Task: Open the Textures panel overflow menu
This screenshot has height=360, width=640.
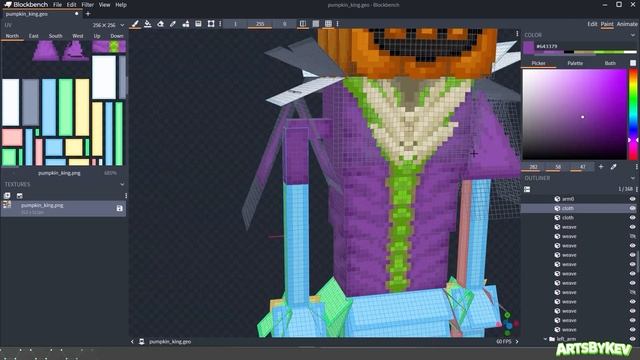Action: click(126, 196)
